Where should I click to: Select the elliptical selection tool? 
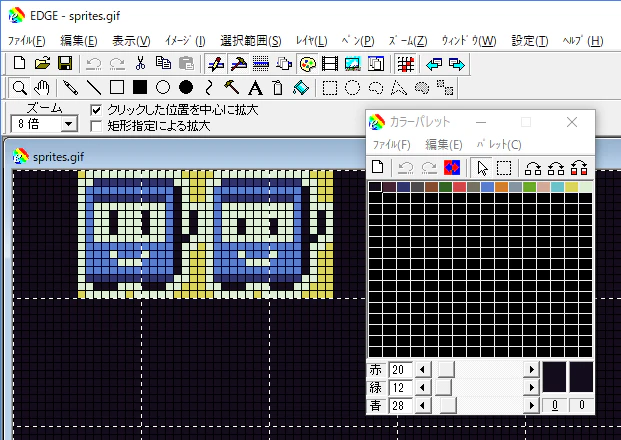pyautogui.click(x=352, y=88)
